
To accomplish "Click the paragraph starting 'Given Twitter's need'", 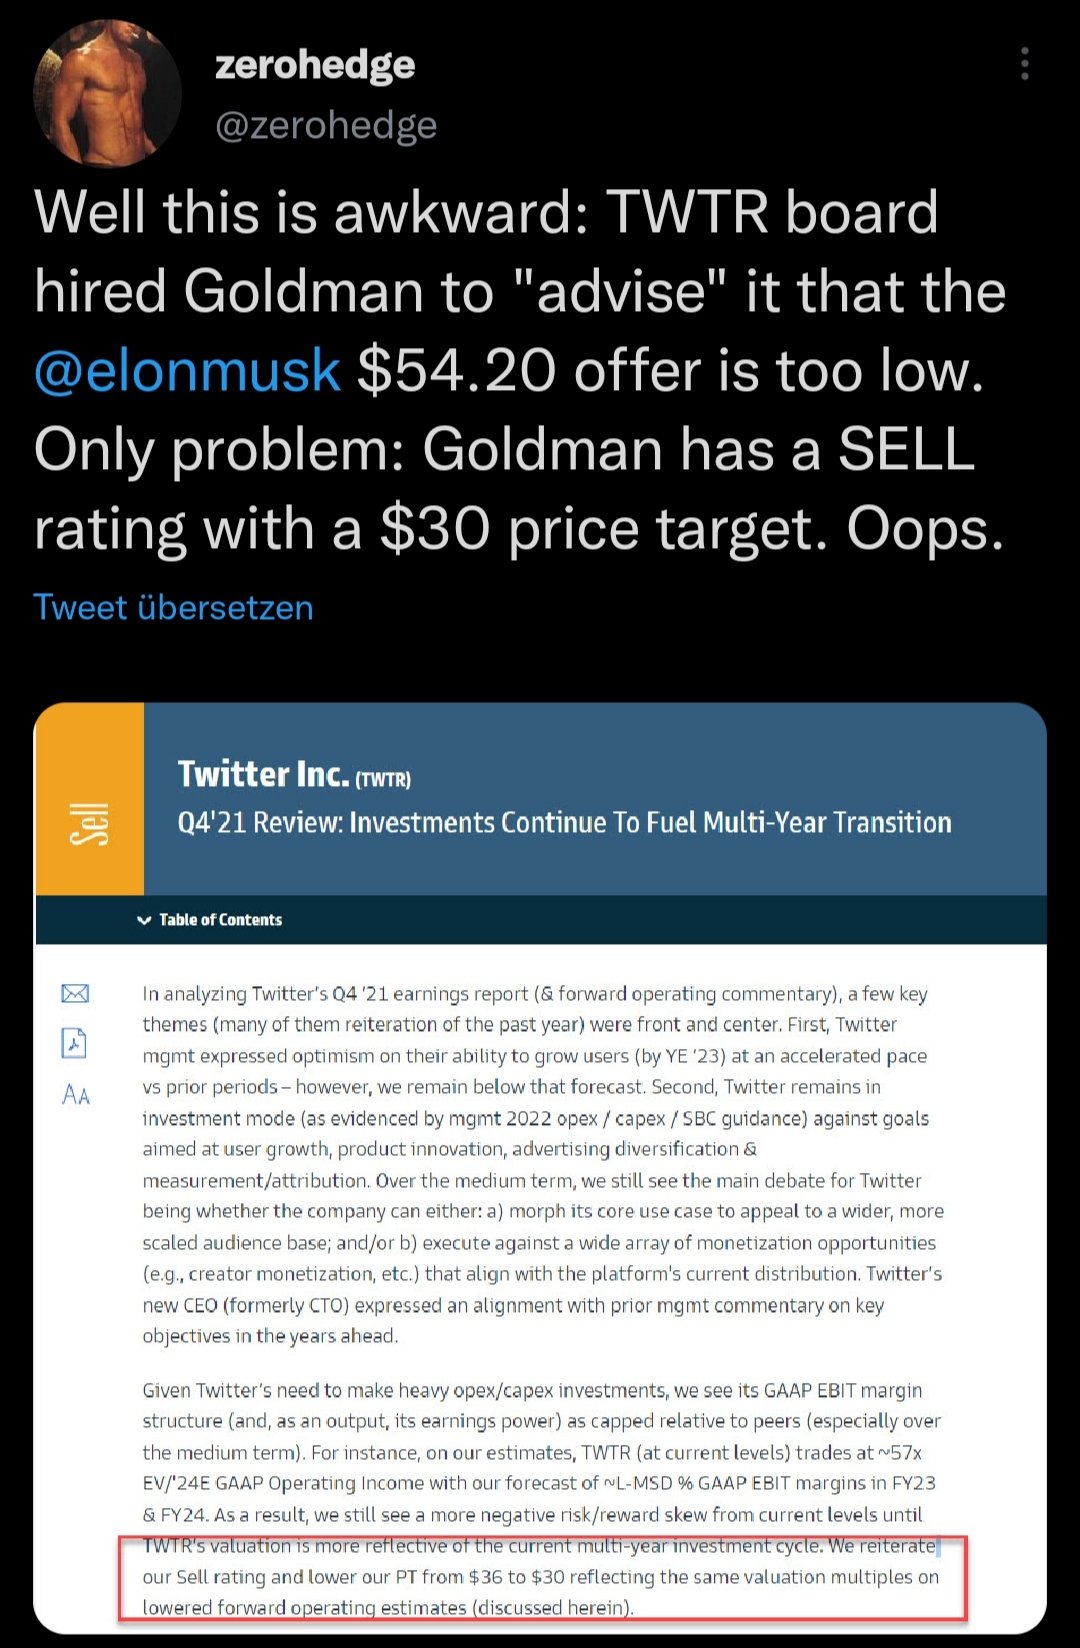I will click(x=540, y=1452).
